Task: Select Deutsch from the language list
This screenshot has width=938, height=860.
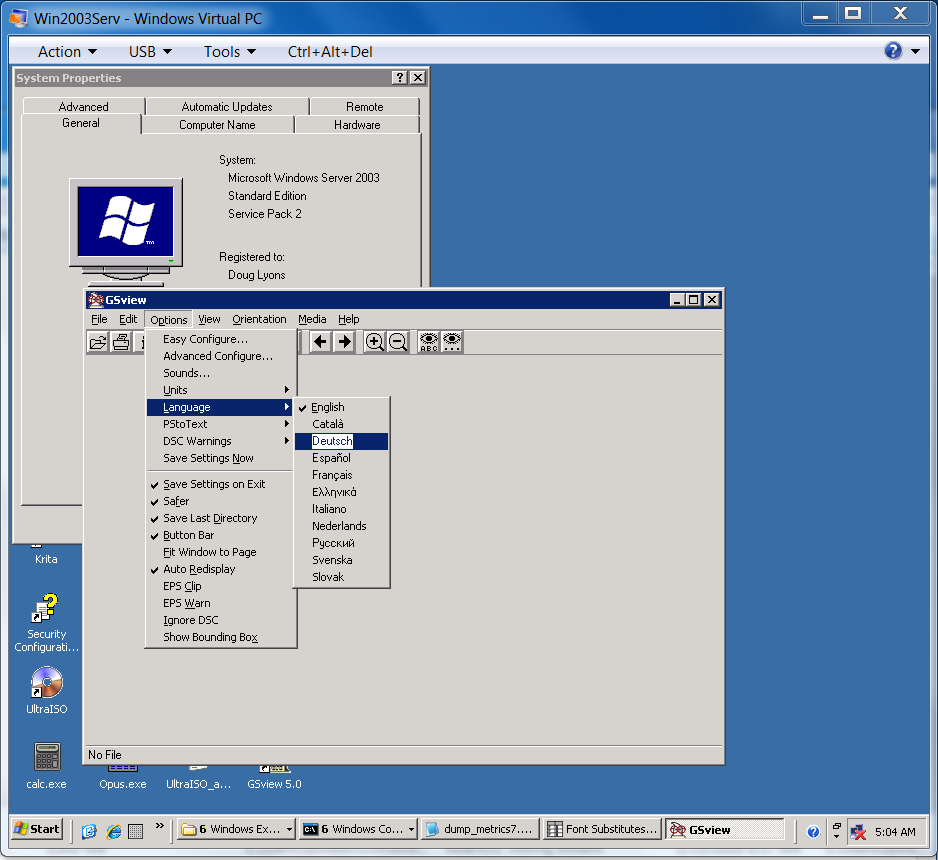Action: click(x=332, y=441)
